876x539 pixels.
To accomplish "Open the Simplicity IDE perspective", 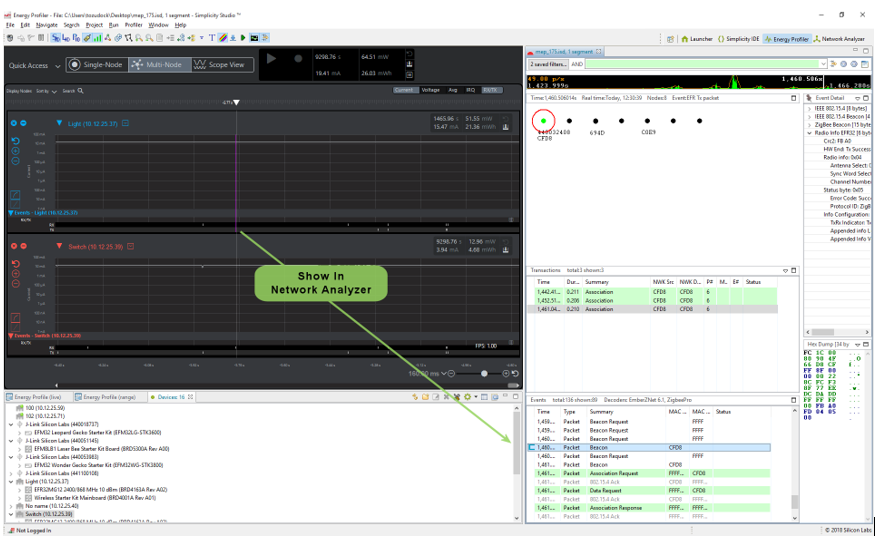I will coord(738,39).
